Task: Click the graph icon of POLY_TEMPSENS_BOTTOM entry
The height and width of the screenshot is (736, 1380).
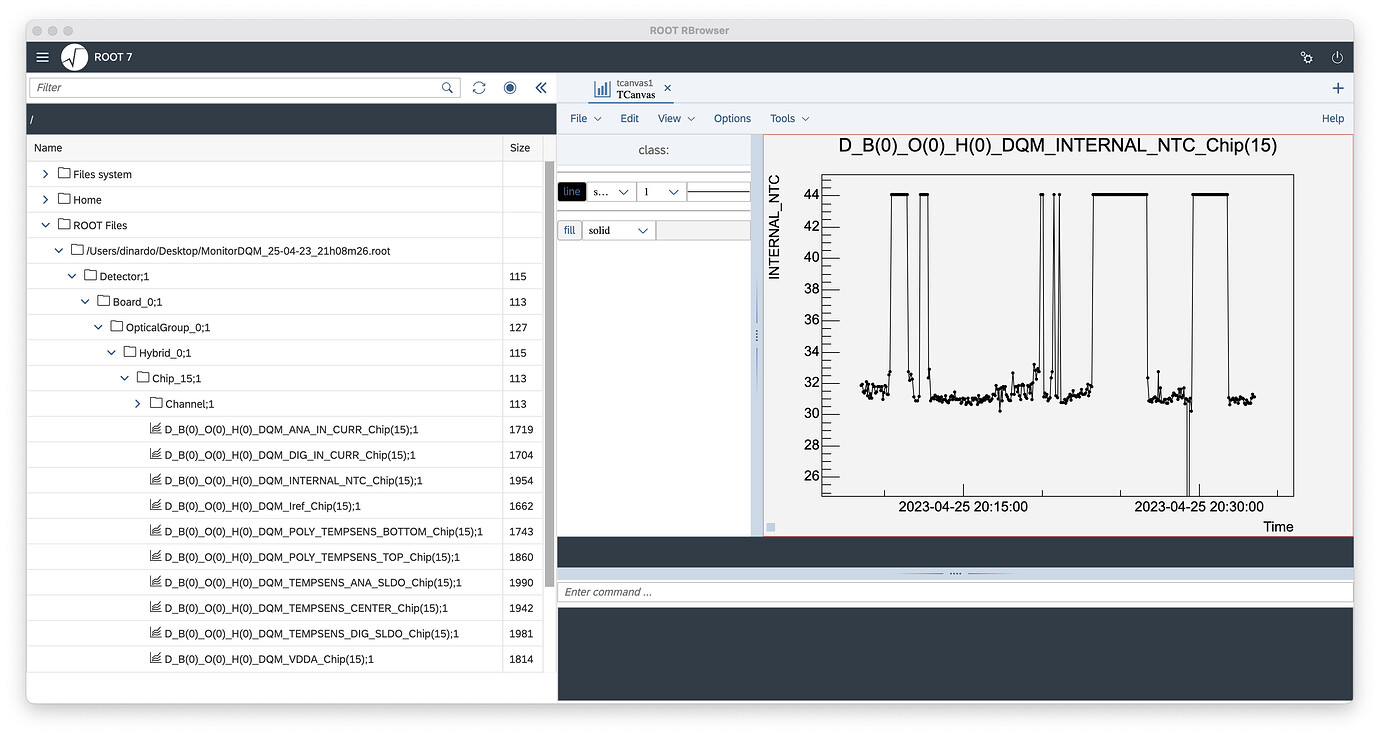Action: click(x=155, y=531)
